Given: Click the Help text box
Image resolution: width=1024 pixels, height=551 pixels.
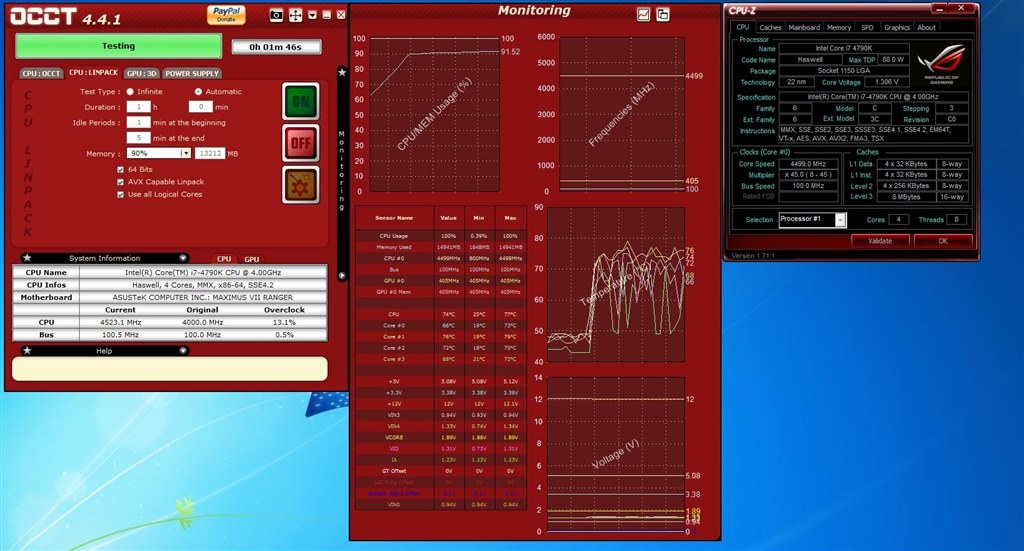Looking at the screenshot, I should [170, 369].
